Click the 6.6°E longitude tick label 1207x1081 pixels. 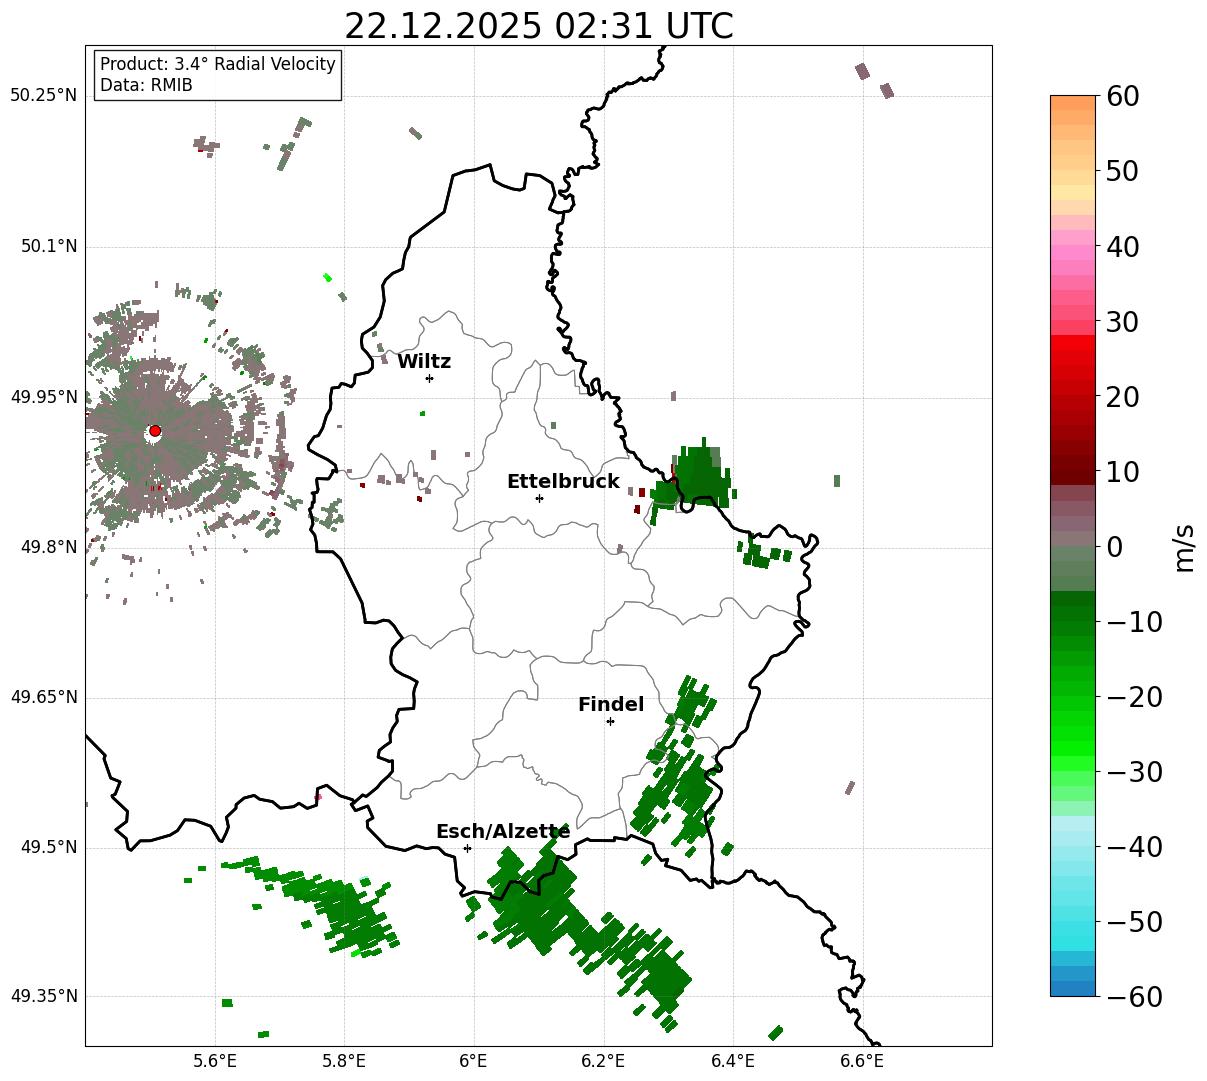point(863,1061)
